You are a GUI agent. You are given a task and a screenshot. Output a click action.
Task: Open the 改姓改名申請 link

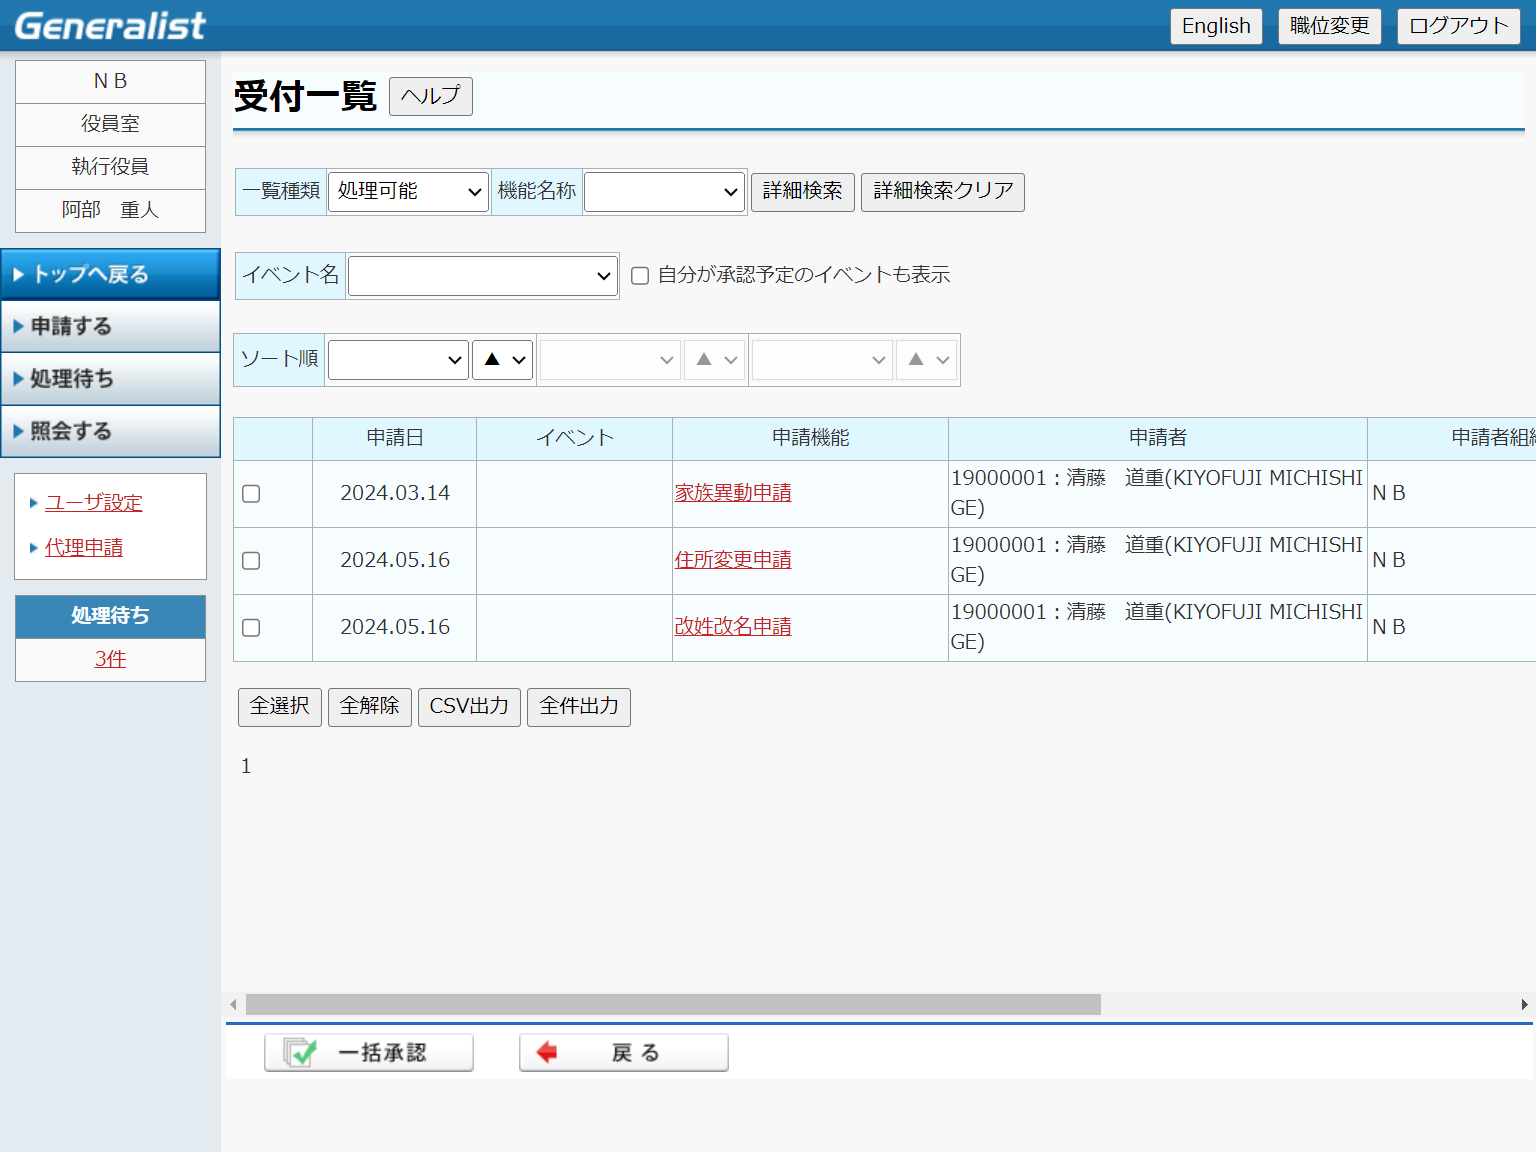[x=732, y=627]
